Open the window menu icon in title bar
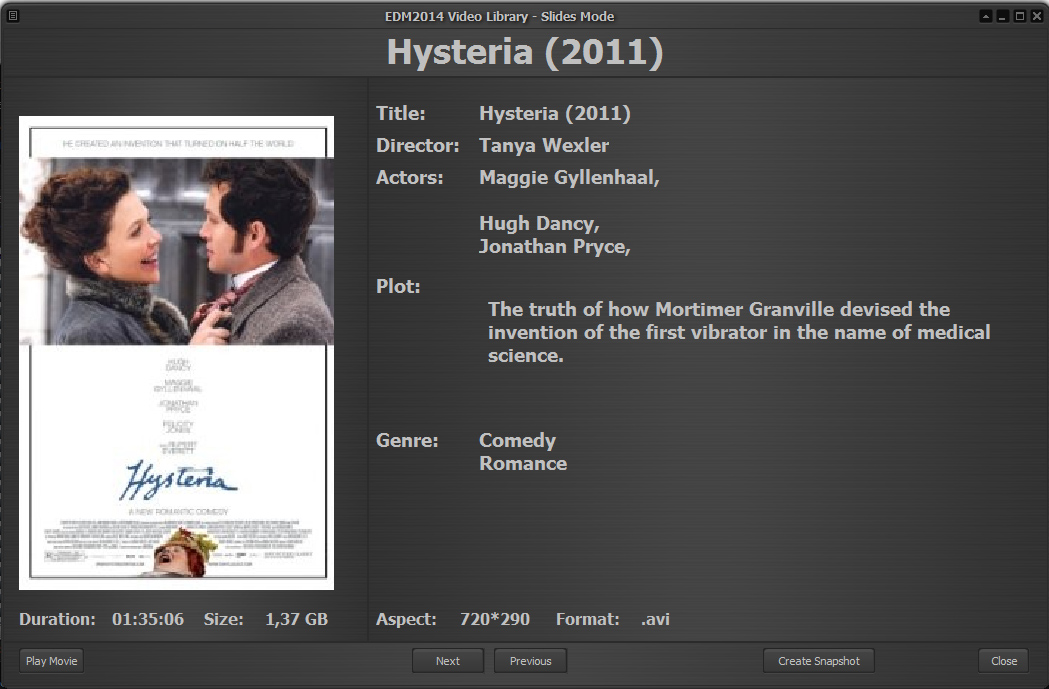 click(13, 16)
